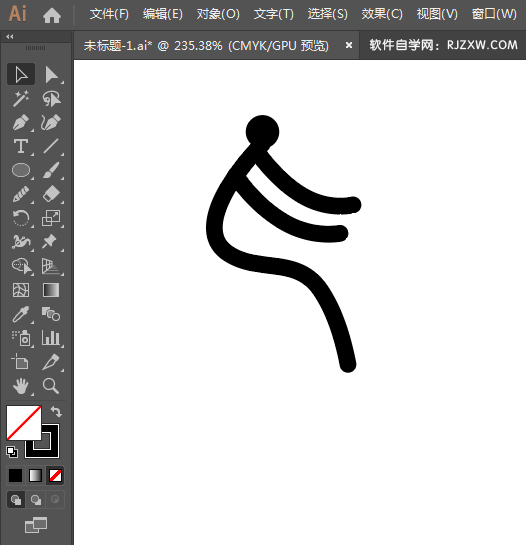Choose the Type tool
The image size is (526, 545).
pos(21,146)
